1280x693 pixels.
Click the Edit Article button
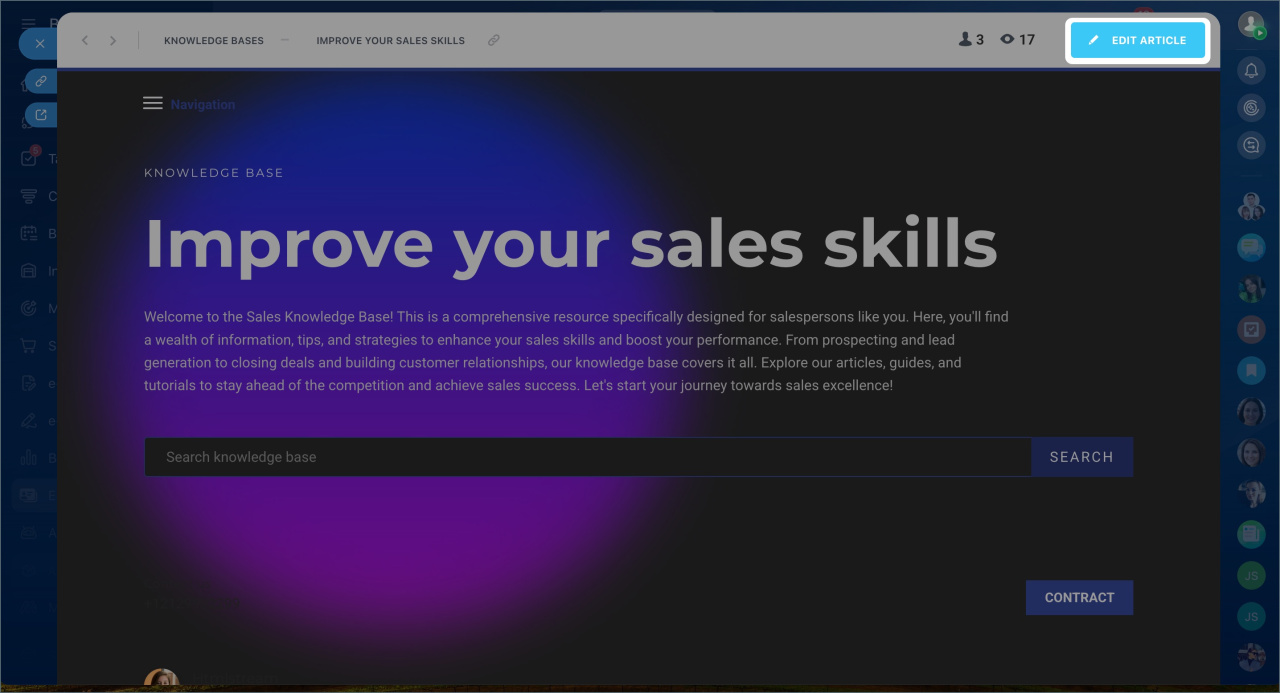point(1138,40)
